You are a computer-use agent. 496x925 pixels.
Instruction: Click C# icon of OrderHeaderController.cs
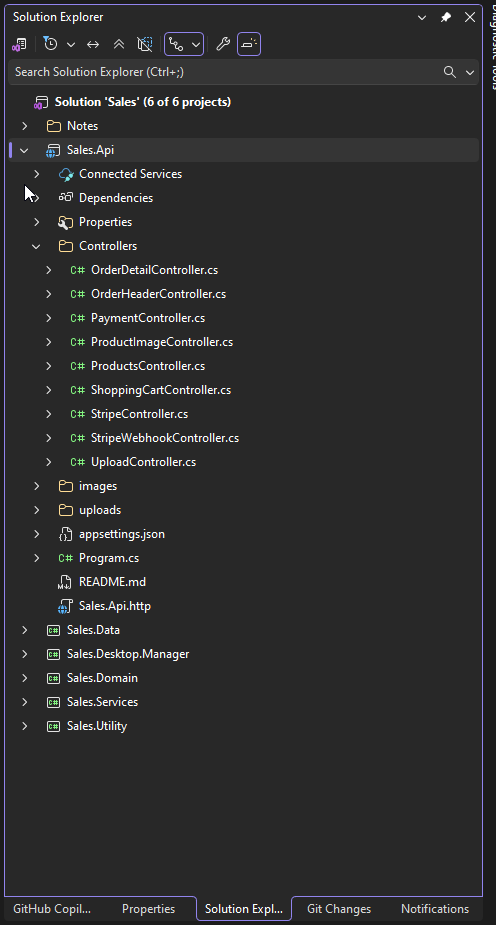(78, 294)
